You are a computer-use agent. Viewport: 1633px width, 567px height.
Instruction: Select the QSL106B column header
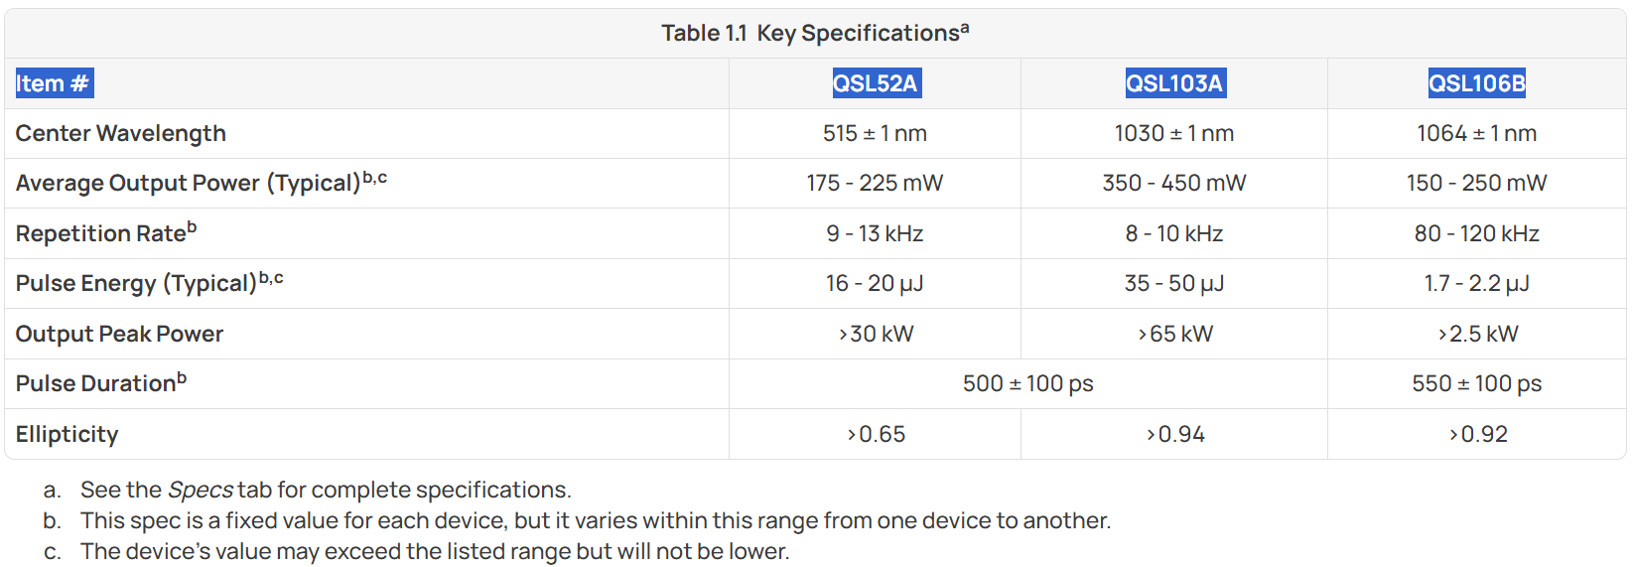pos(1477,83)
